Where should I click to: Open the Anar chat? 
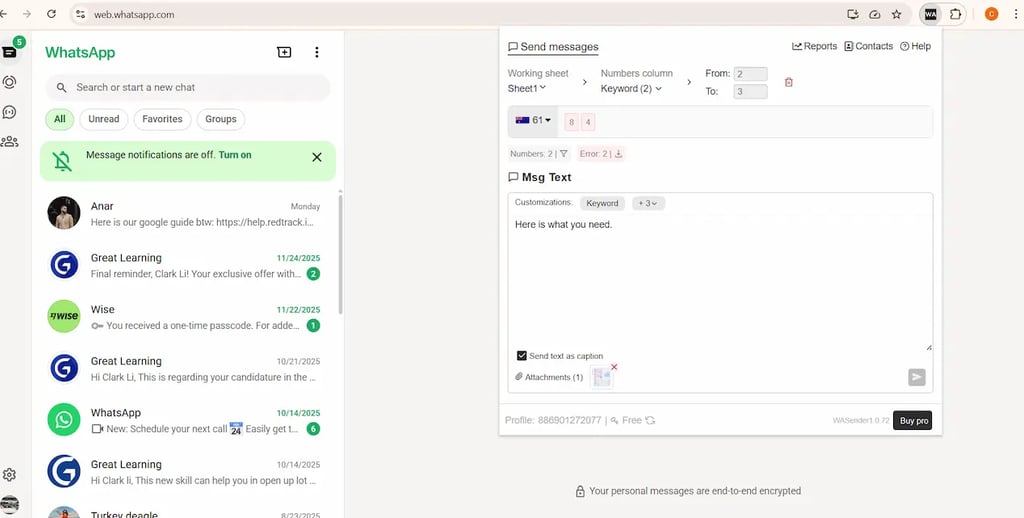[187, 214]
